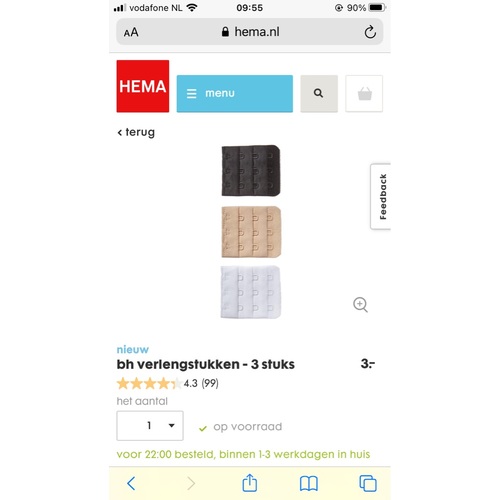Zoom product image with magnifier plus icon
The width and height of the screenshot is (500, 500).
tap(360, 305)
